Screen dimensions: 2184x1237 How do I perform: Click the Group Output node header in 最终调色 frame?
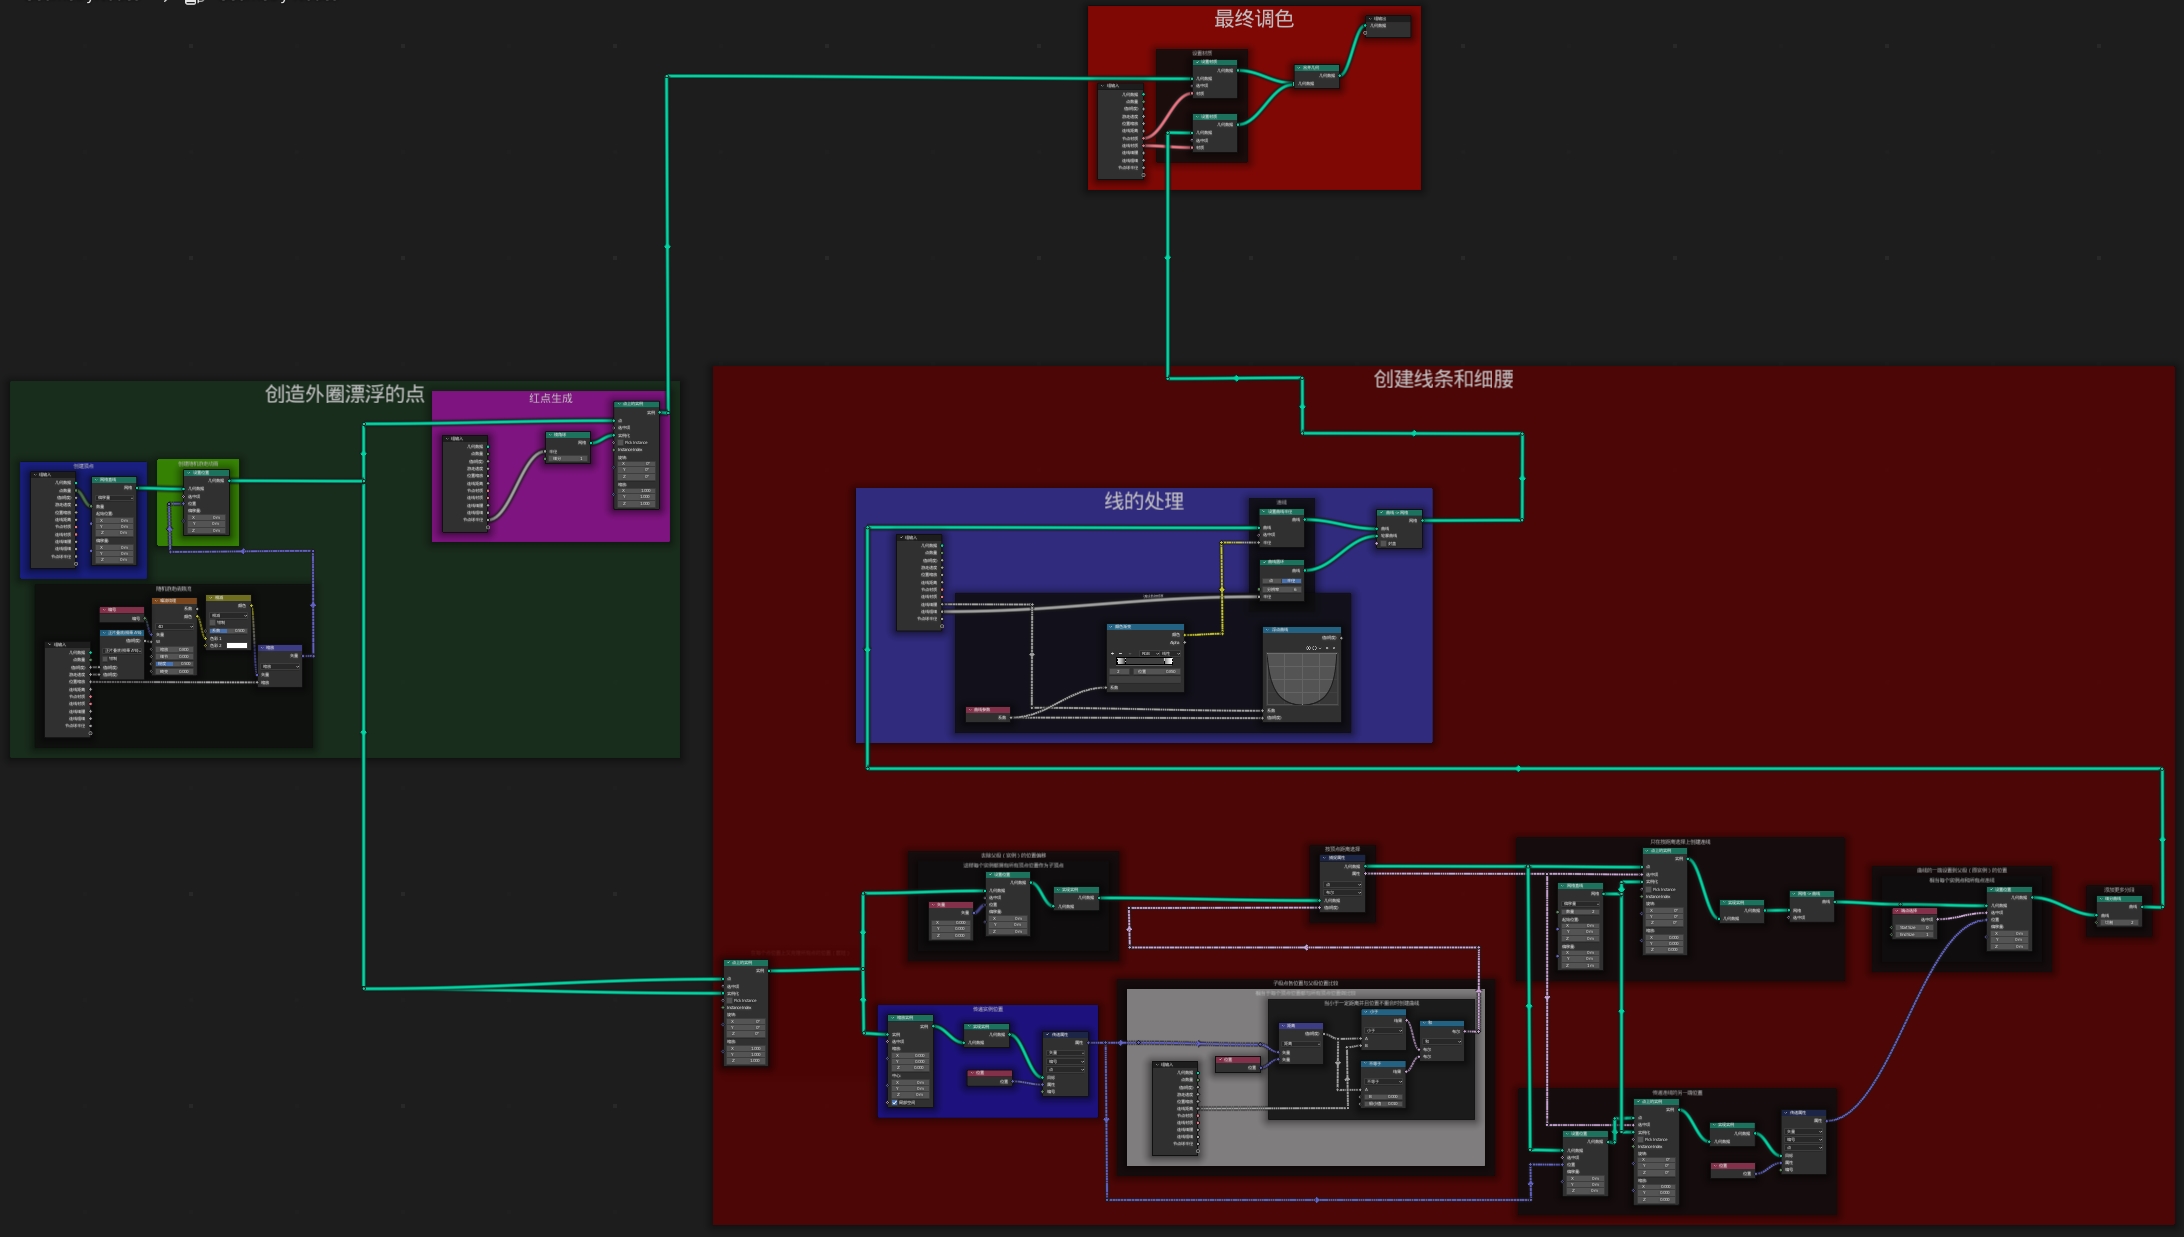point(1390,19)
